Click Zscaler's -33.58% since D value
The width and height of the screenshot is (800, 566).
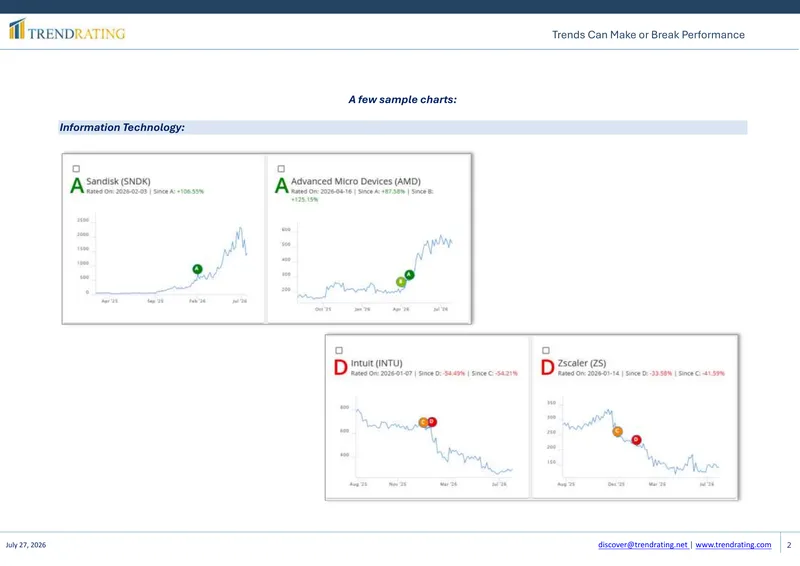[x=661, y=374]
